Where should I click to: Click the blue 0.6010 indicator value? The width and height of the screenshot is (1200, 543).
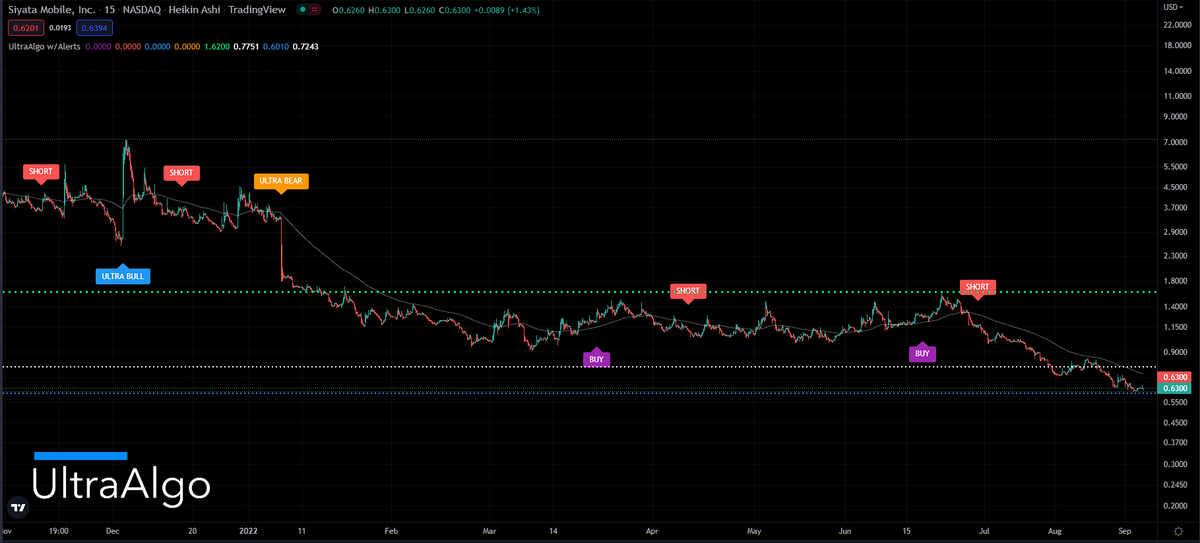[276, 46]
